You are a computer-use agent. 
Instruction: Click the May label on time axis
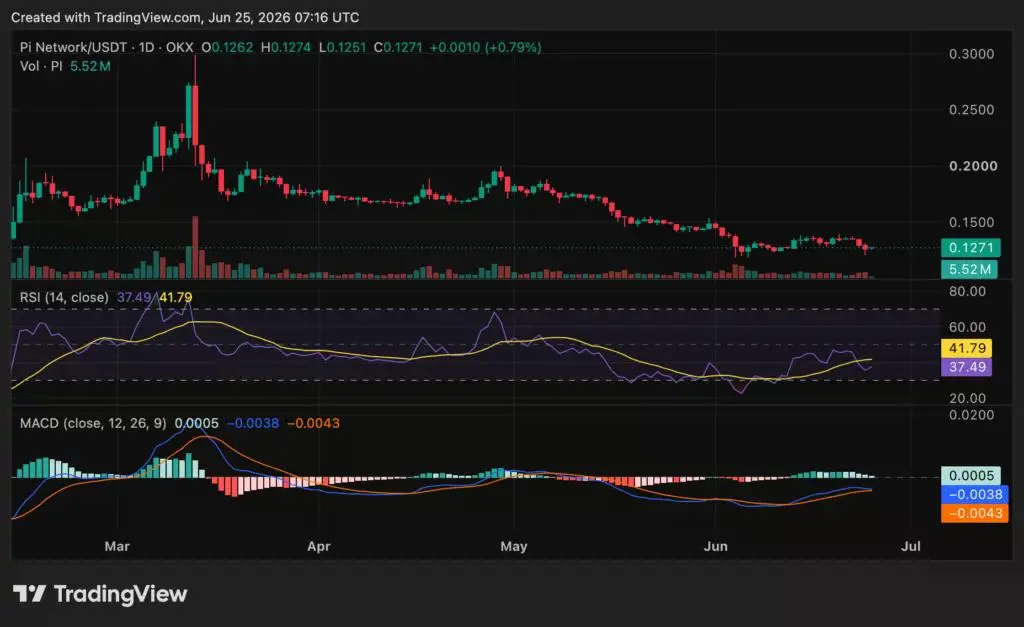tap(514, 547)
